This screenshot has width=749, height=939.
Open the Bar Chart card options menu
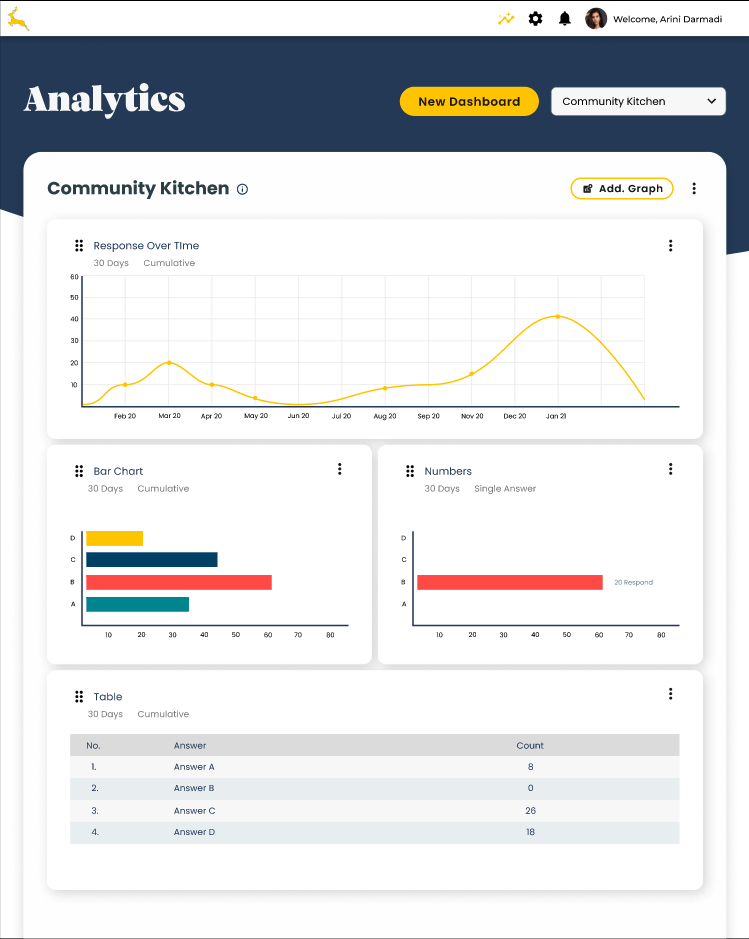click(x=340, y=469)
